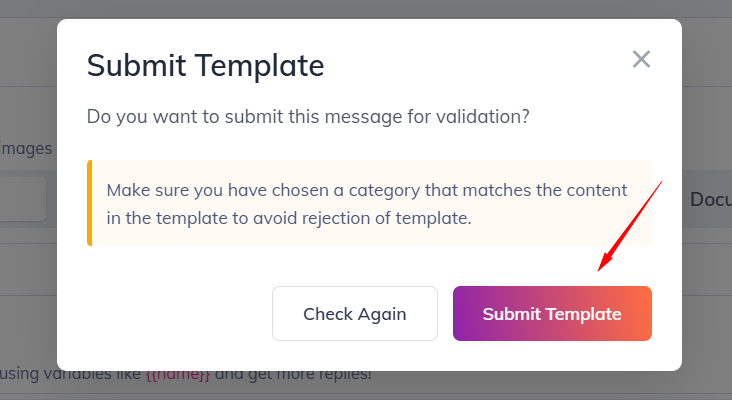Image resolution: width=732 pixels, height=400 pixels.
Task: Click the validation question text
Action: tap(308, 117)
